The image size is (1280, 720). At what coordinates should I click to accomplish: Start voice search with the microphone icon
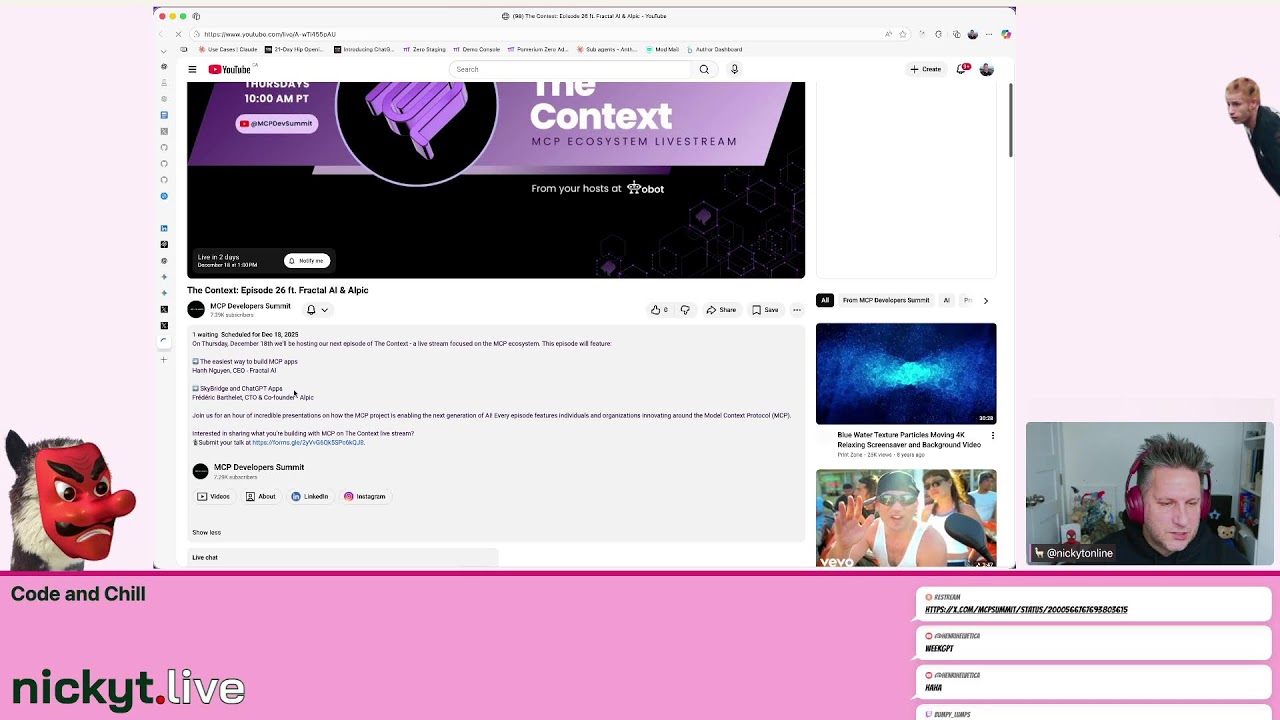click(x=734, y=69)
